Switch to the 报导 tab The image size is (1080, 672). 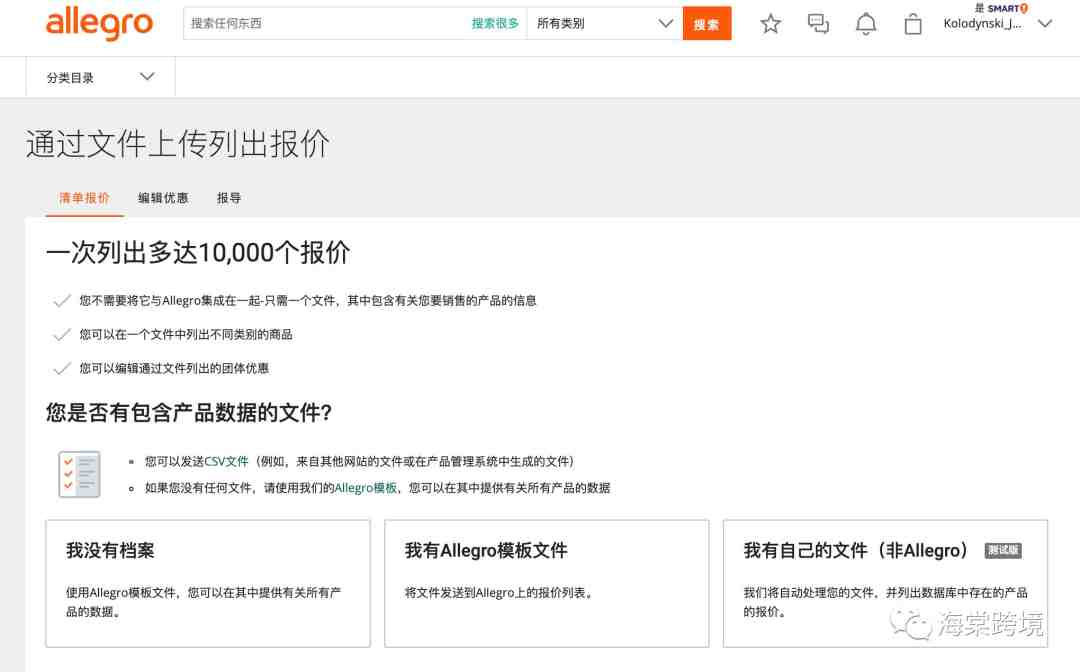[x=229, y=198]
